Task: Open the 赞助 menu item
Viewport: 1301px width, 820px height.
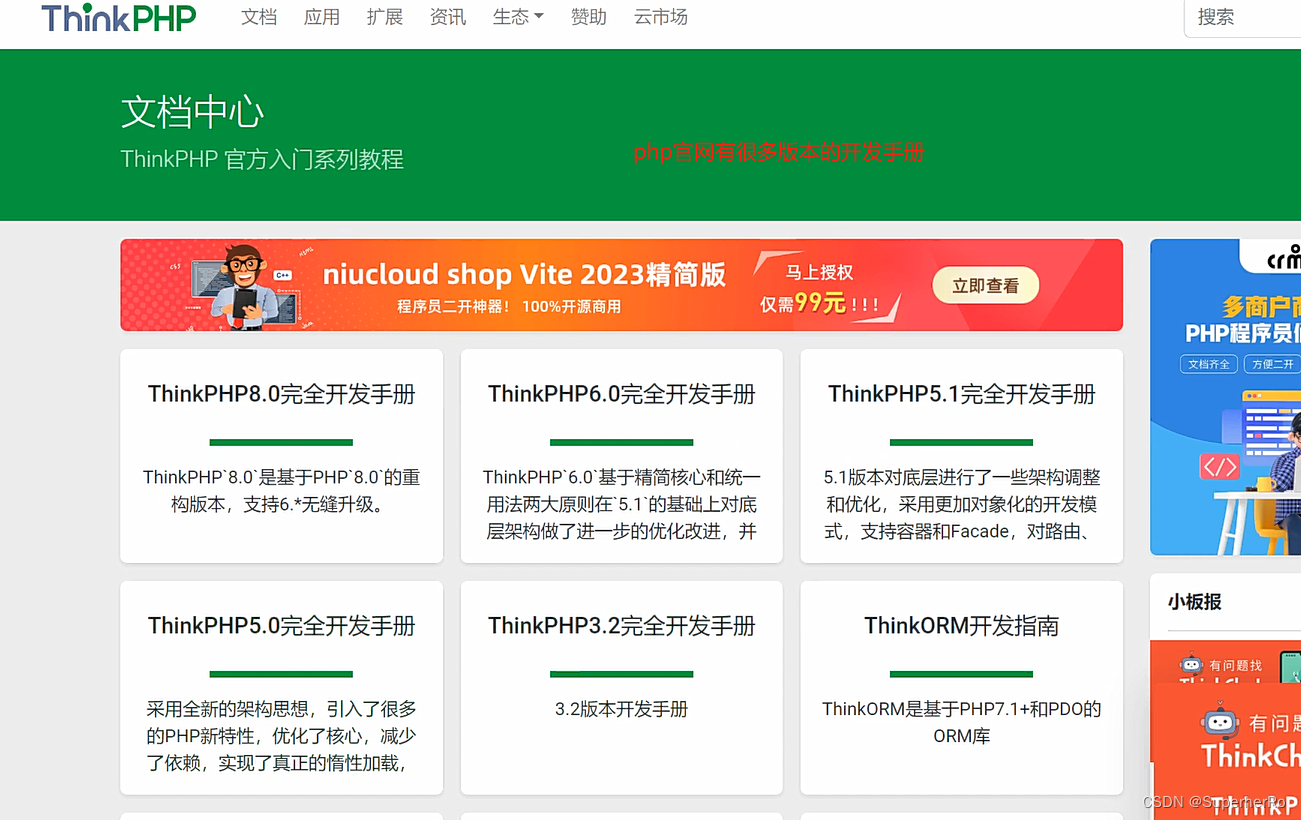Action: [589, 17]
